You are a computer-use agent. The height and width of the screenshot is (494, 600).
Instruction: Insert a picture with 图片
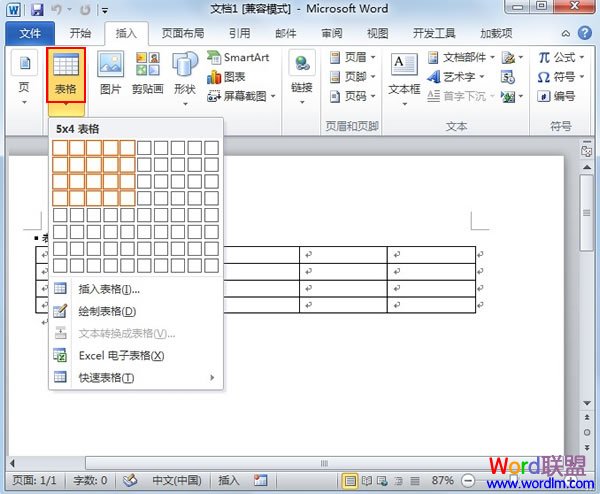coord(111,73)
